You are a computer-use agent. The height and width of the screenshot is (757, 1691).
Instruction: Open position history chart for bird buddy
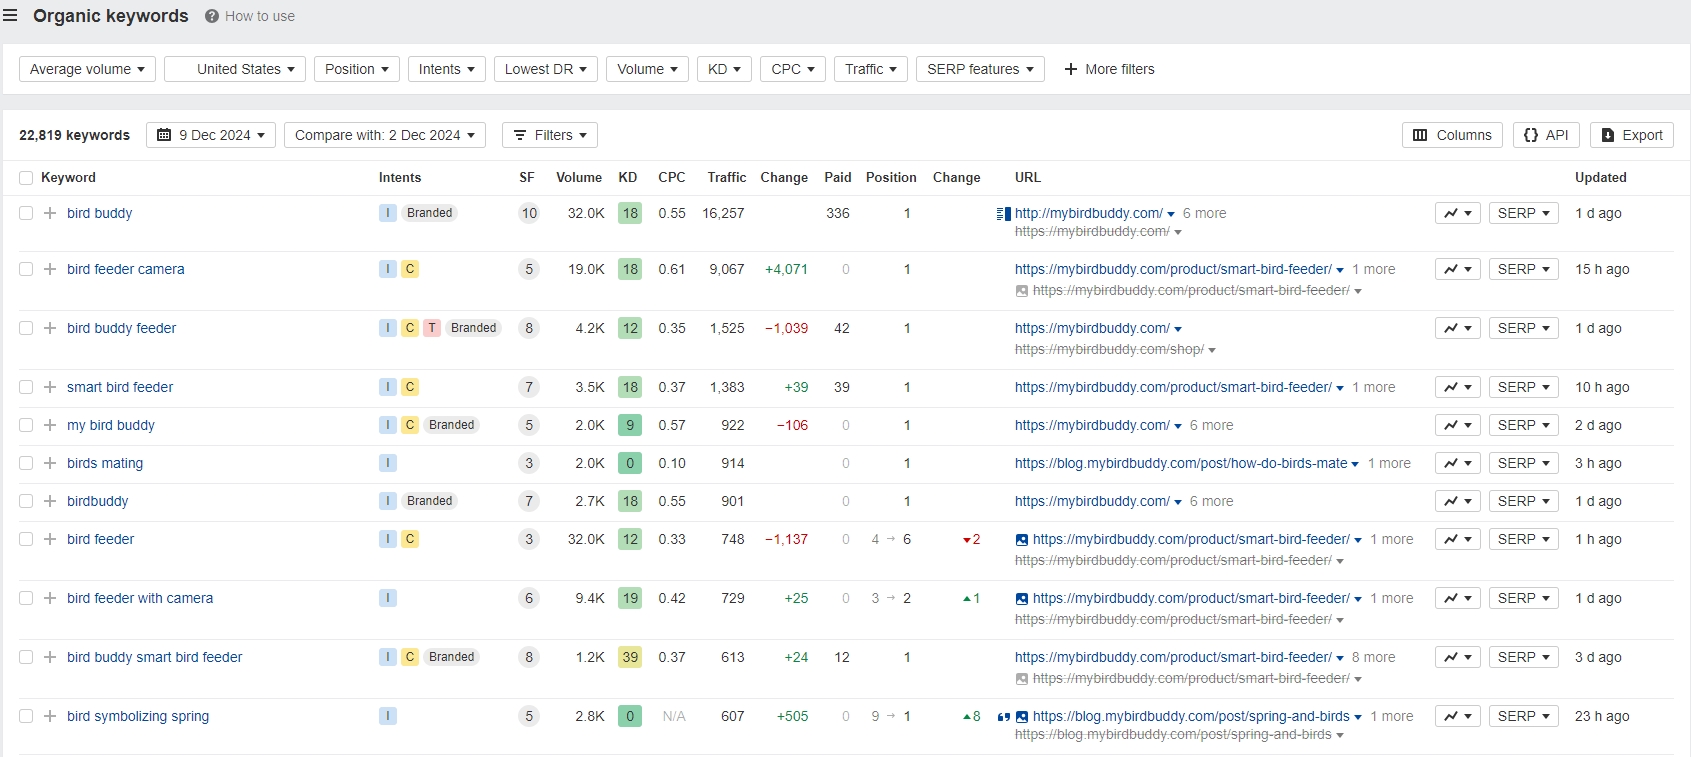coord(1458,213)
